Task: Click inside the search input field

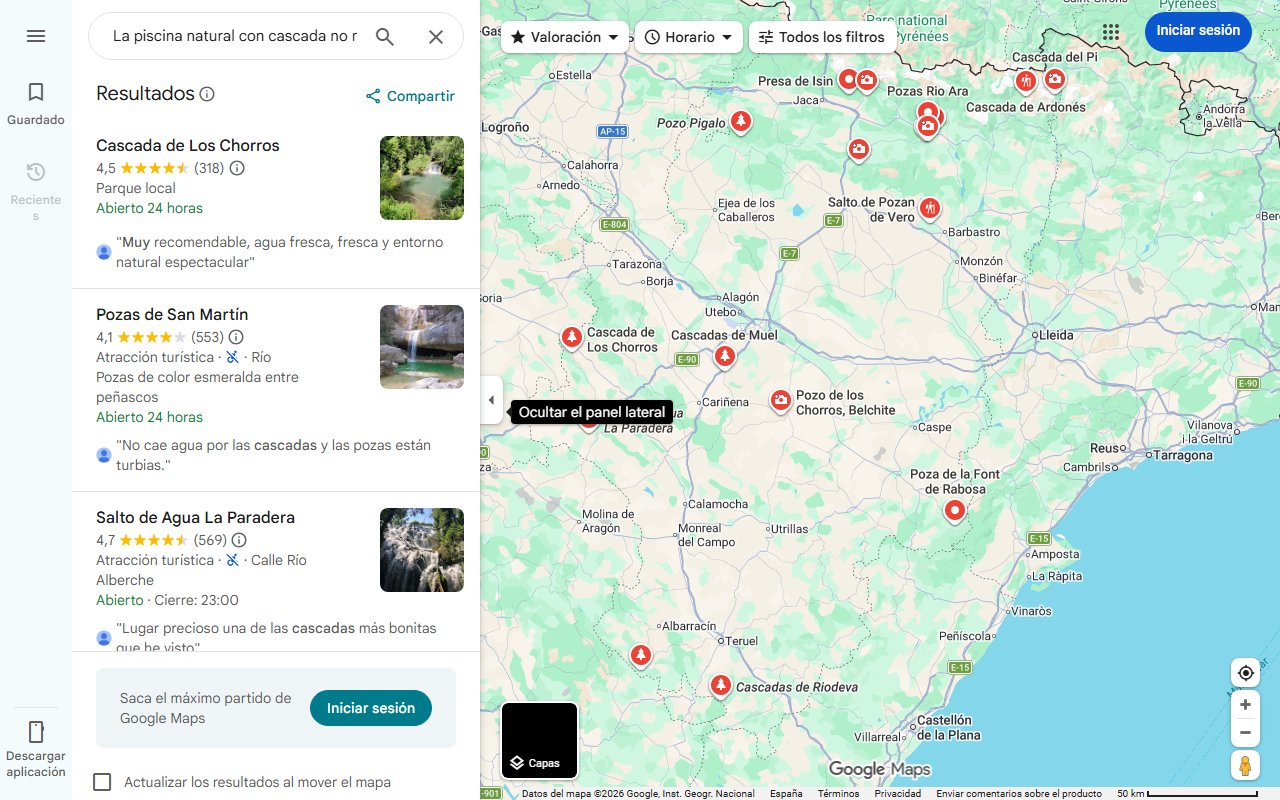Action: 230,36
